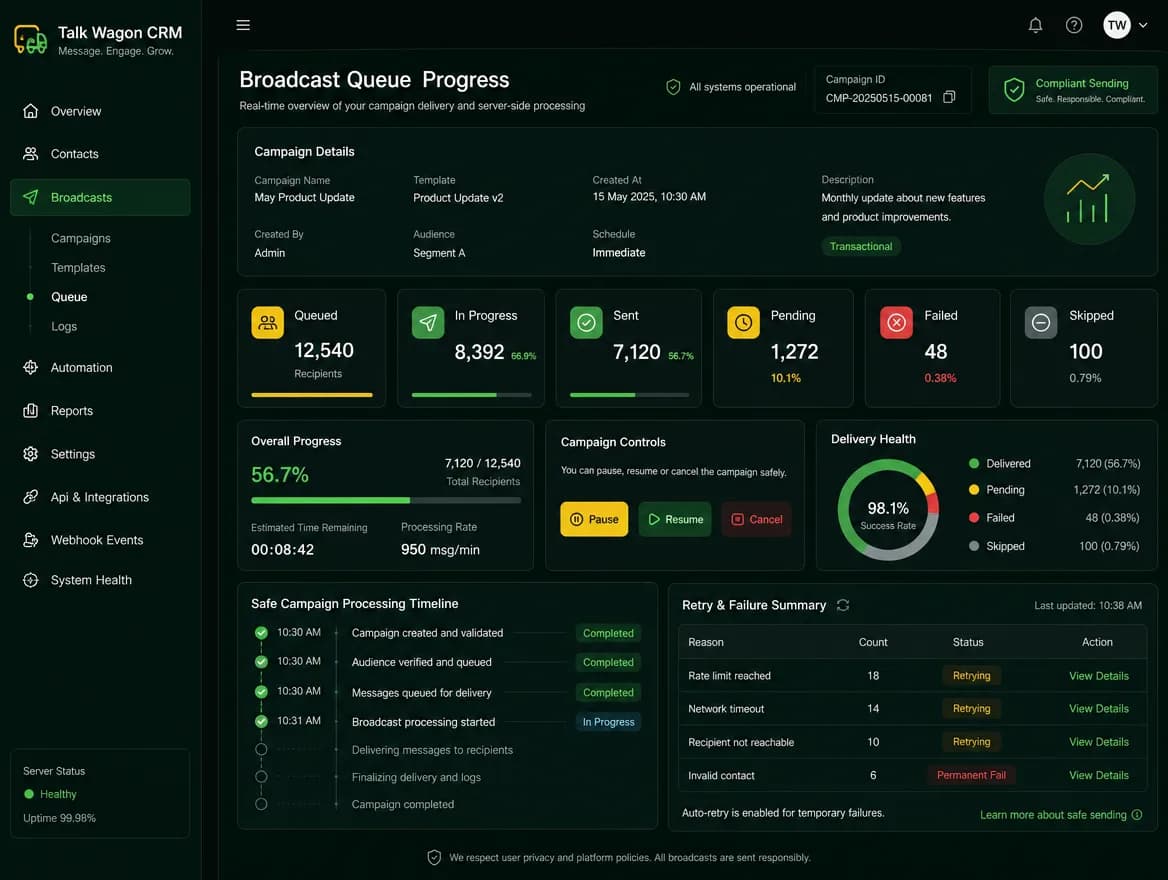Click the 950 msg/min processing rate
This screenshot has height=880, width=1168.
440,550
